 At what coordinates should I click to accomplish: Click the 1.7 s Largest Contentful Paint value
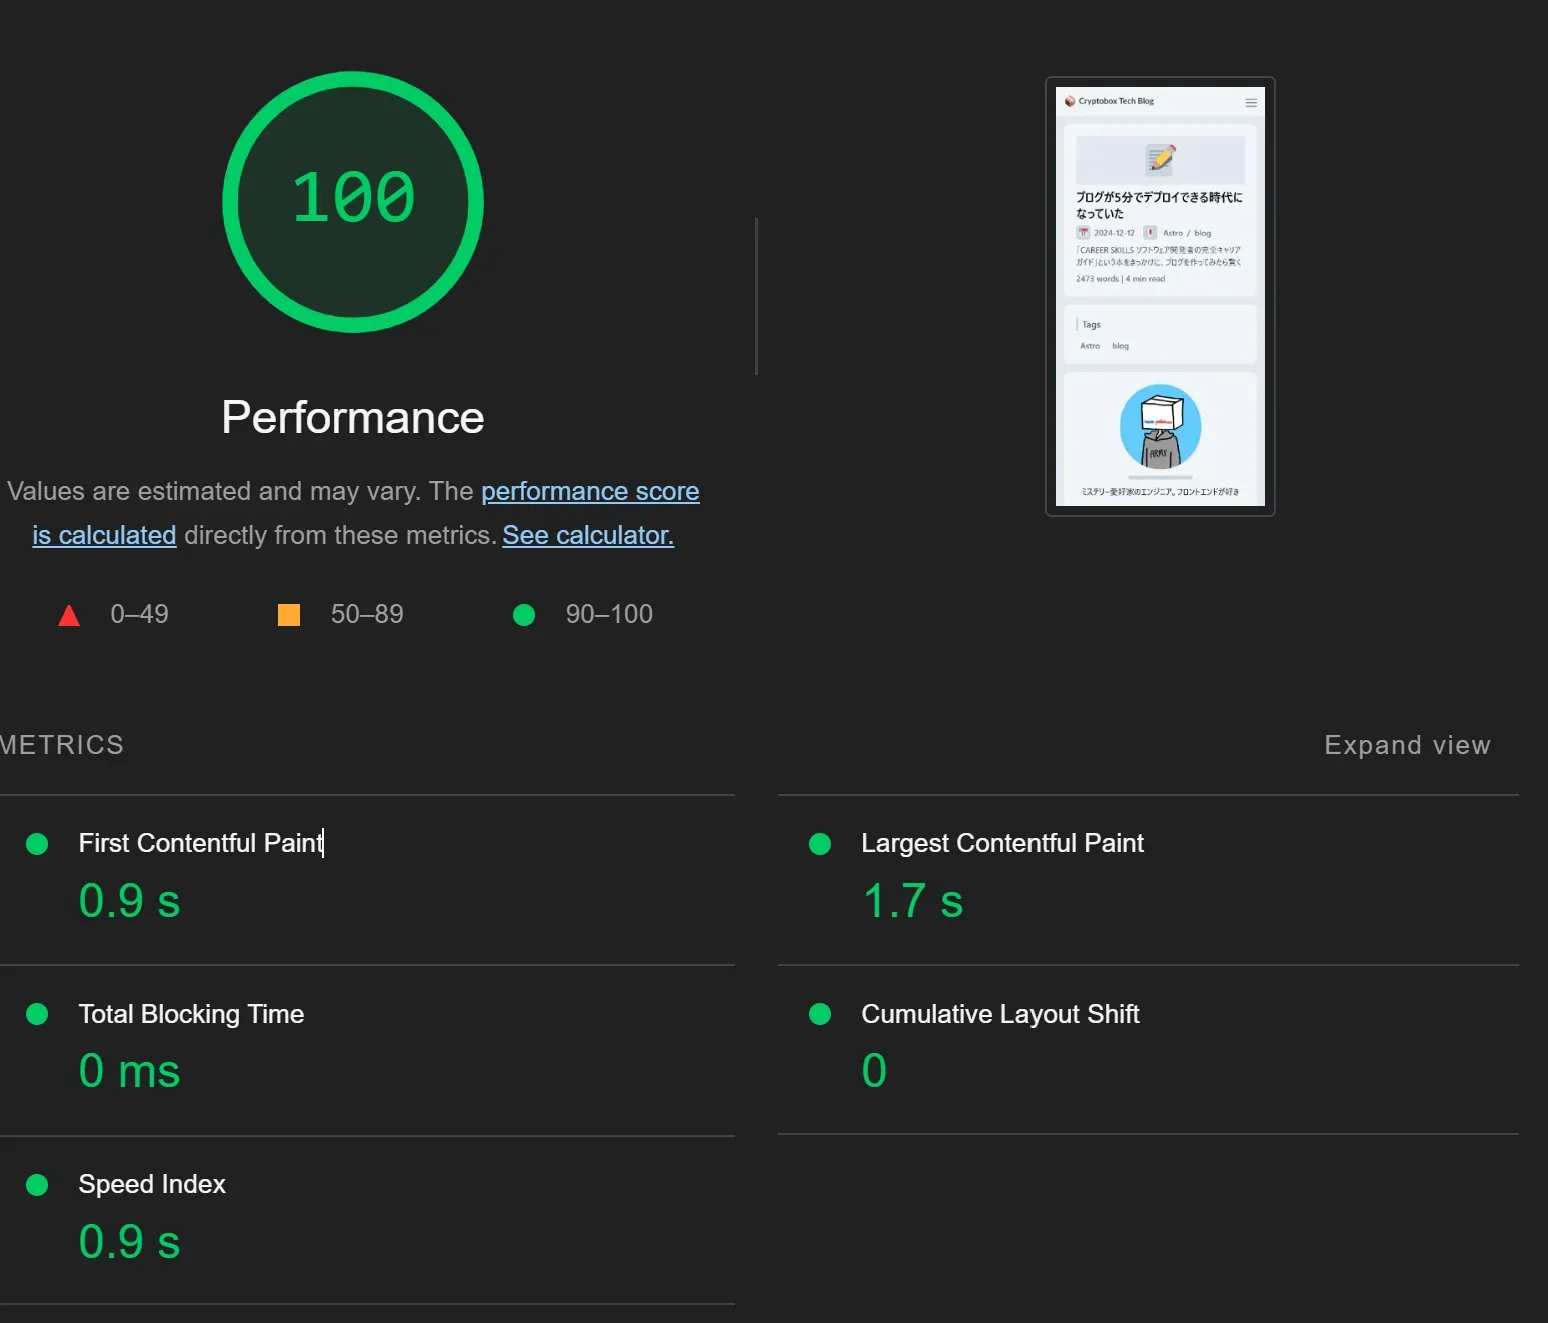(x=912, y=901)
